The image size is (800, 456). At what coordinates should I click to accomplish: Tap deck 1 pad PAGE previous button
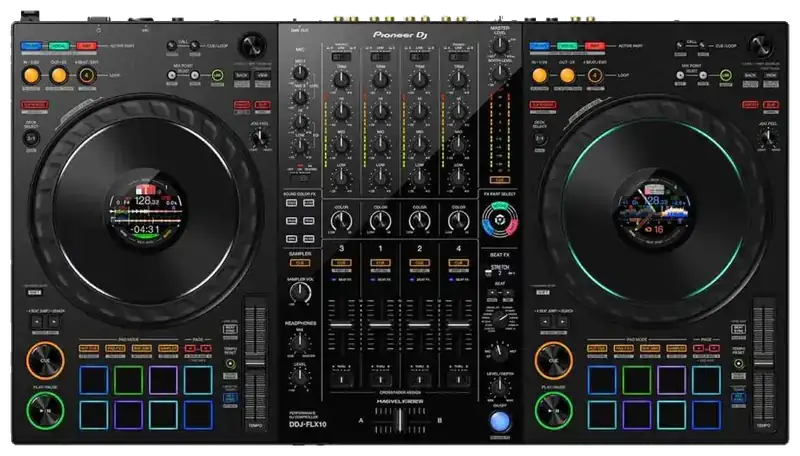pos(190,348)
